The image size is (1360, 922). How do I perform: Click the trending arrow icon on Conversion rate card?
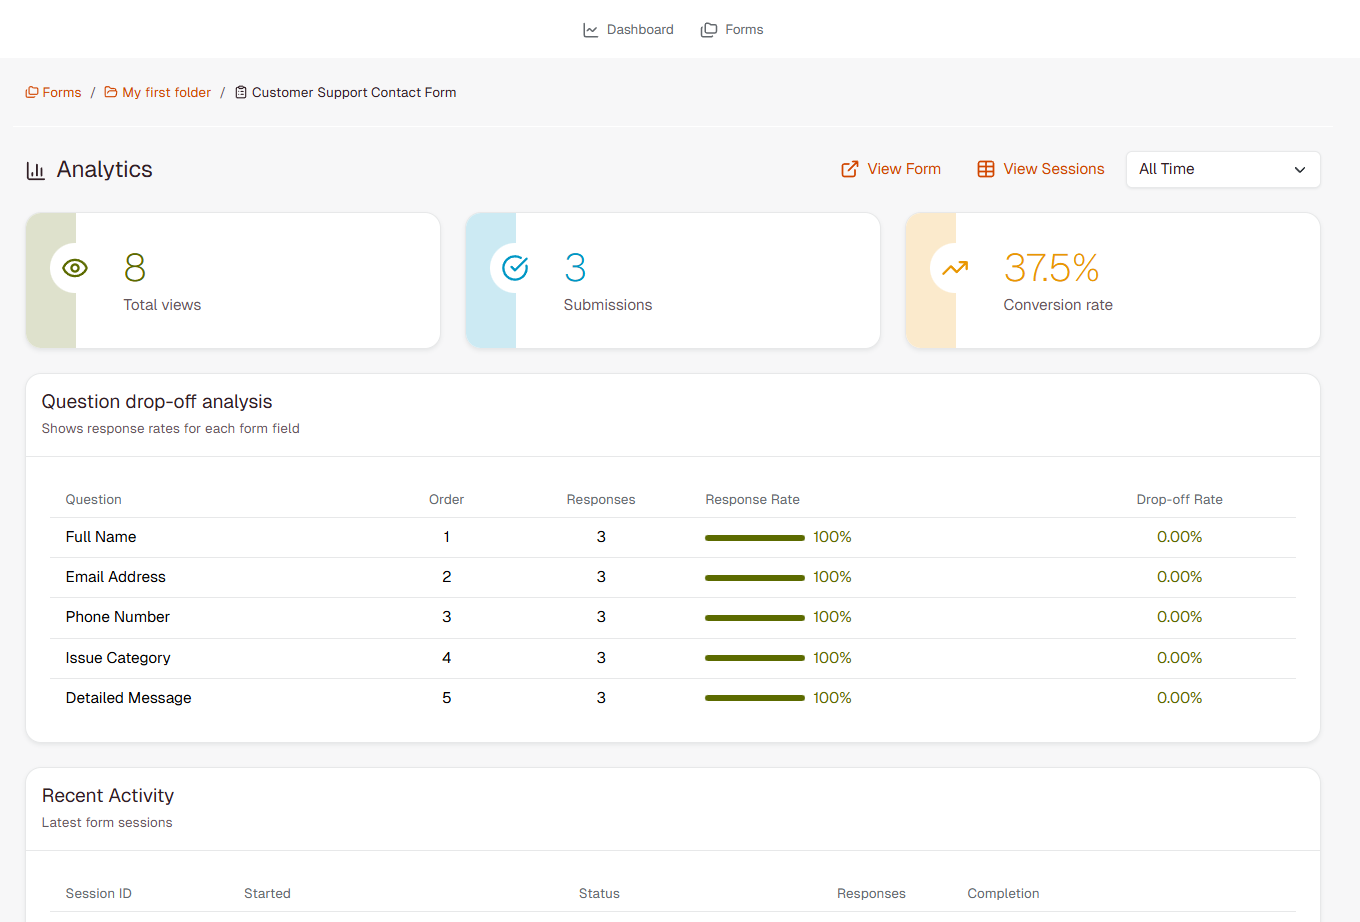pos(953,268)
